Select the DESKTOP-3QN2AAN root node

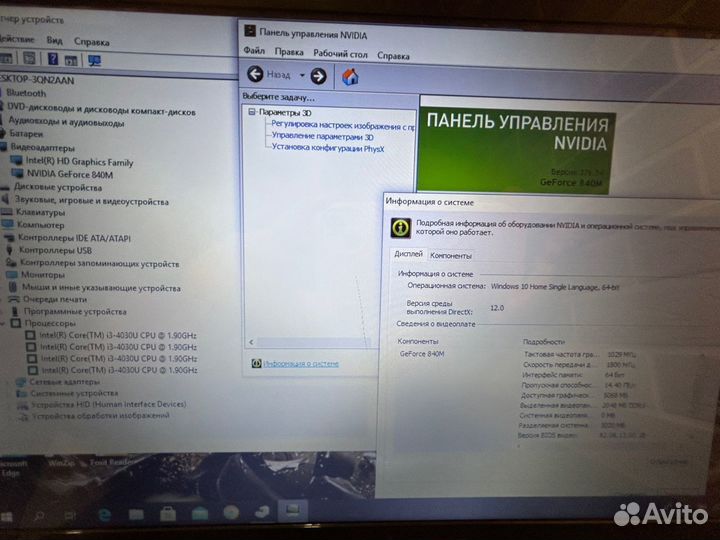tap(37, 80)
